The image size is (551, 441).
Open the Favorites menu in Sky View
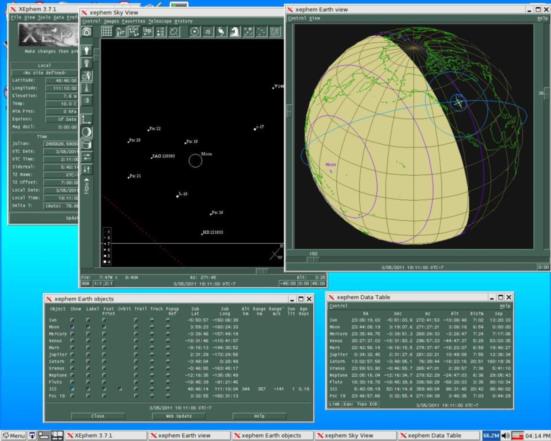pyautogui.click(x=133, y=21)
